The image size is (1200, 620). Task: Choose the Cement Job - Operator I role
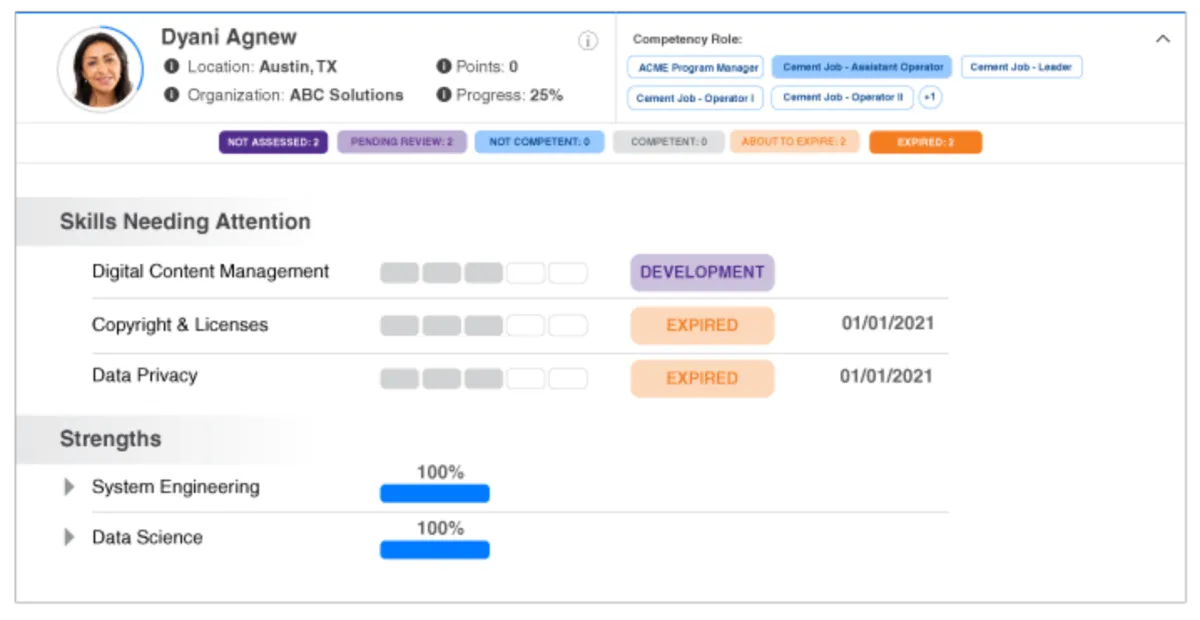[x=696, y=98]
